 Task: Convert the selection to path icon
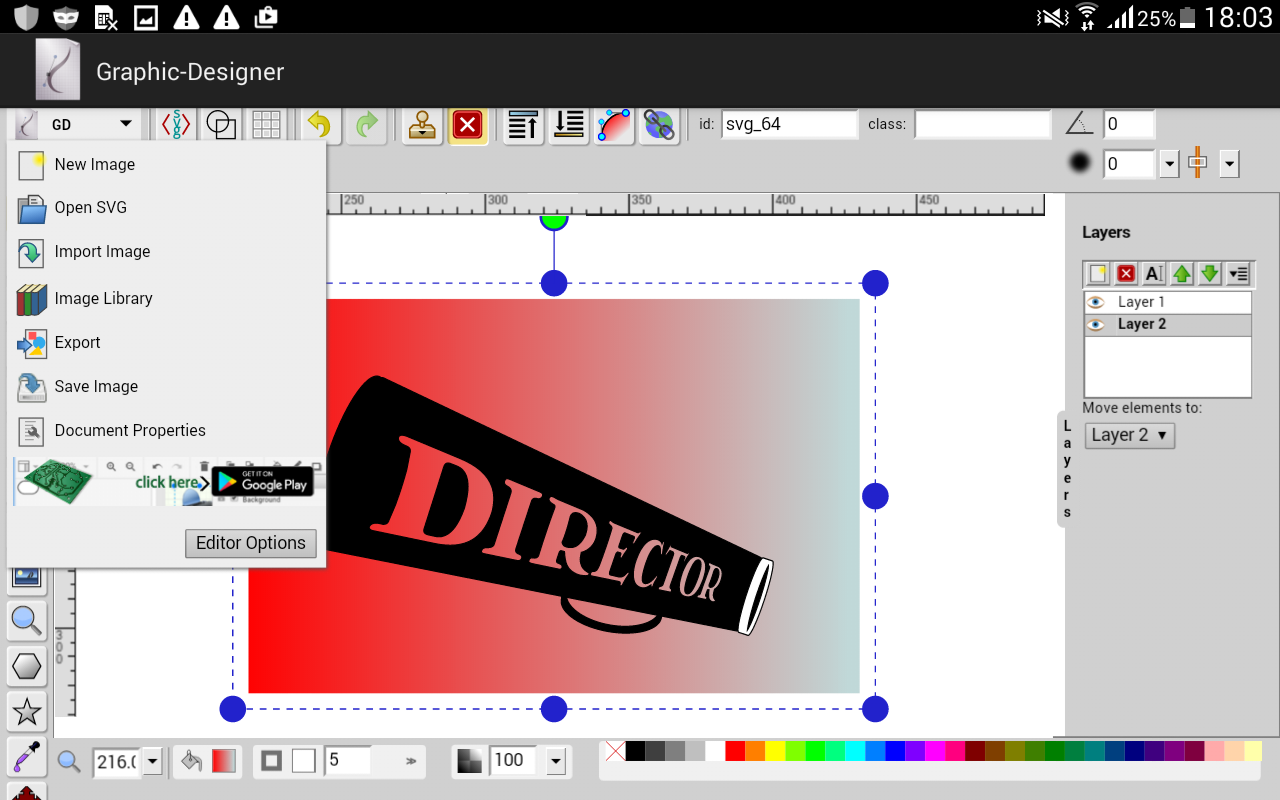pyautogui.click(x=614, y=125)
